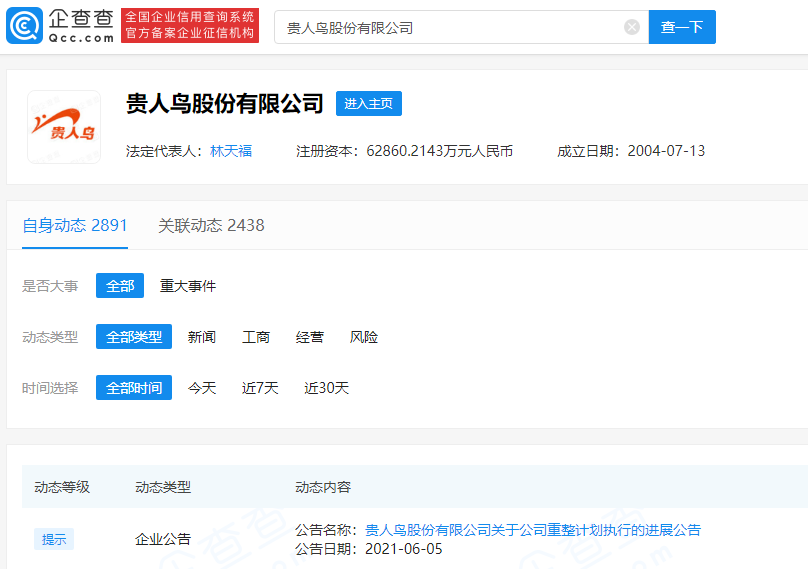Switch to 自身动态 2891 tab
The height and width of the screenshot is (569, 808).
coord(75,225)
